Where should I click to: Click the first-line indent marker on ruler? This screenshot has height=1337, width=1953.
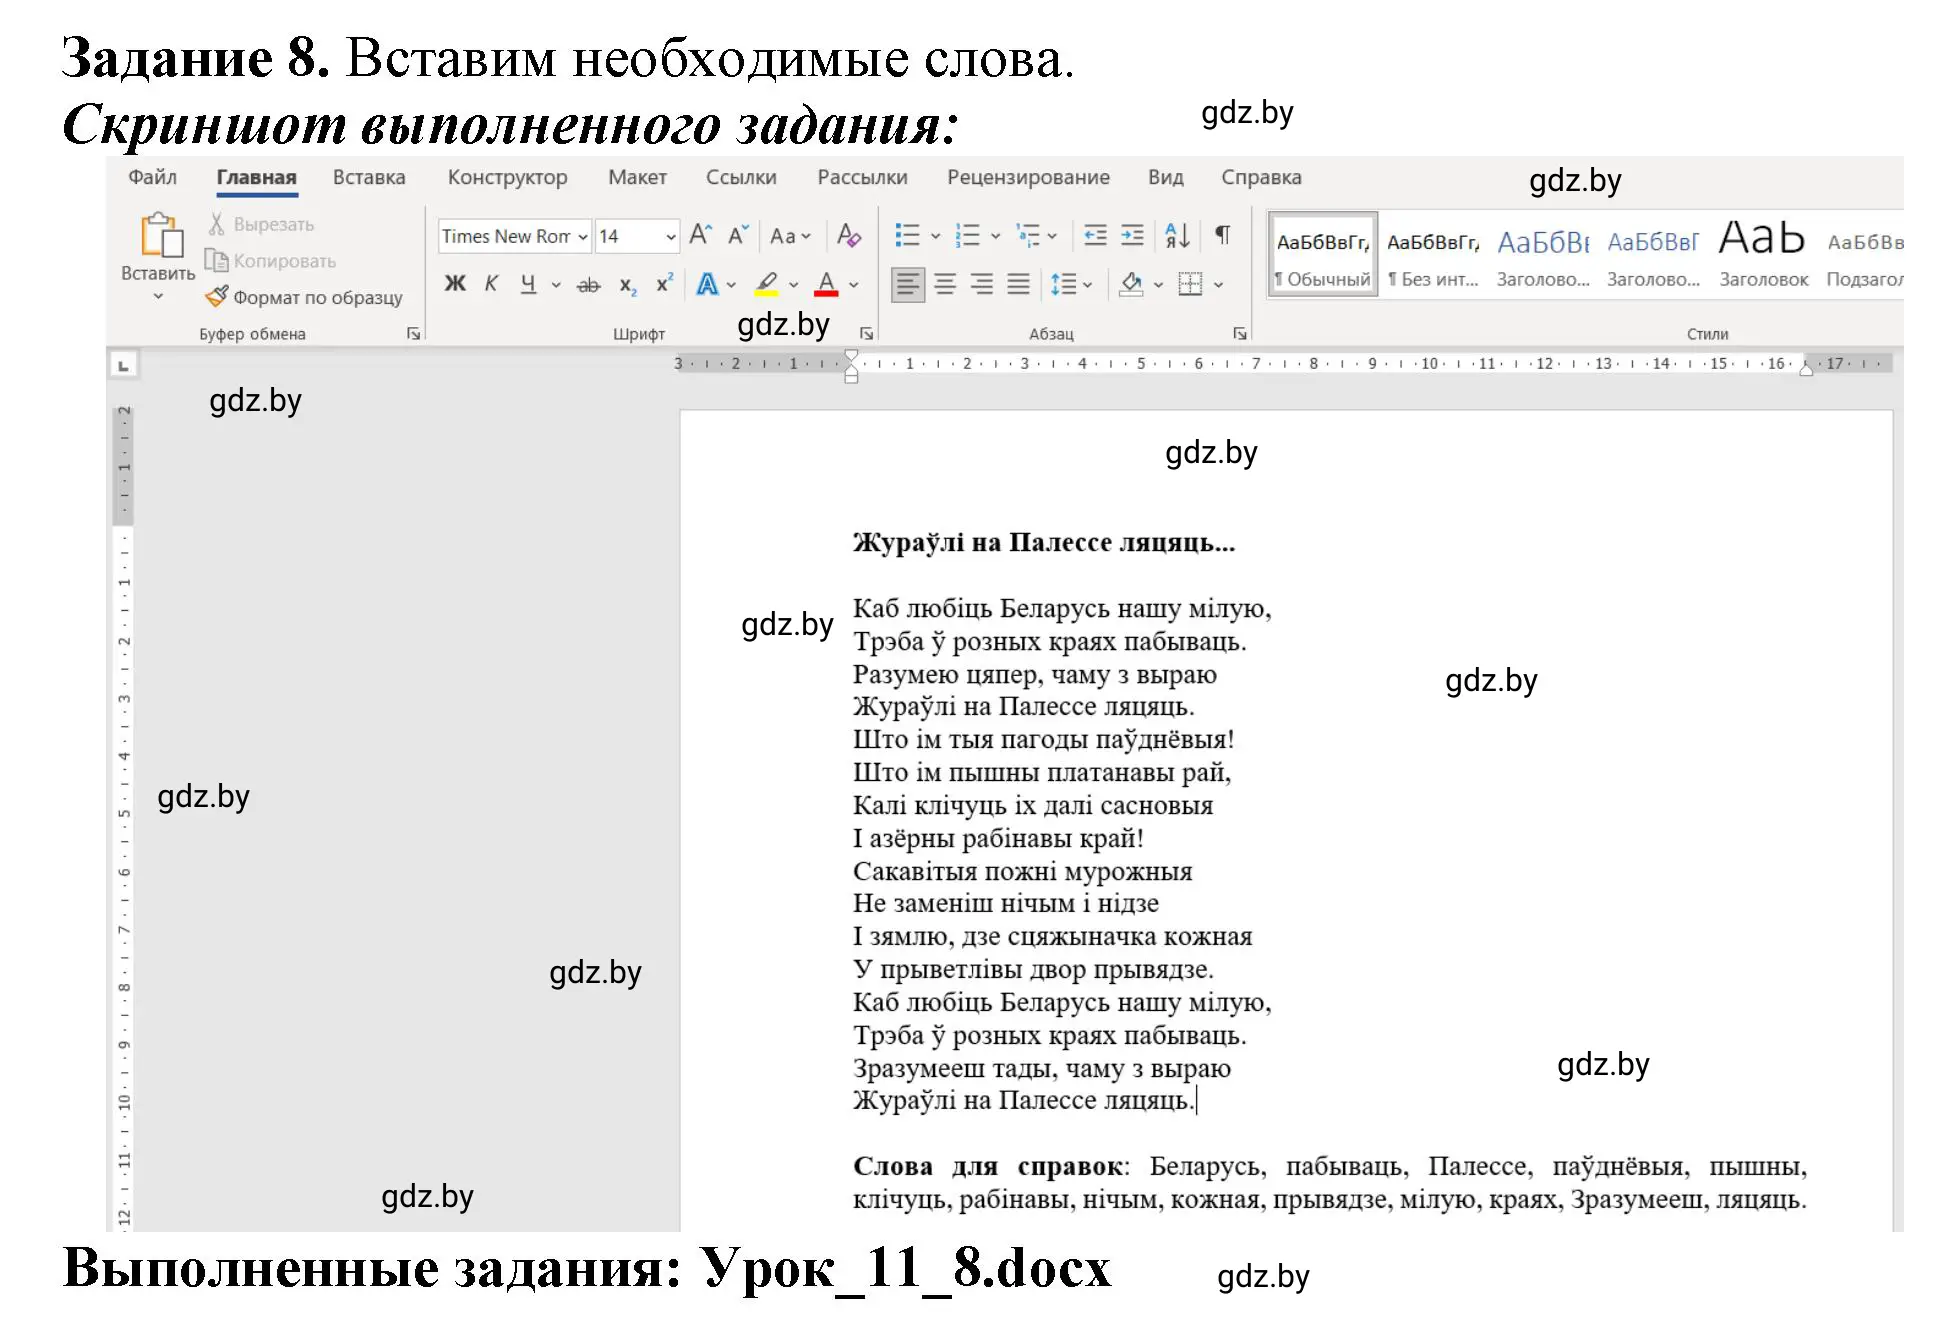point(851,356)
